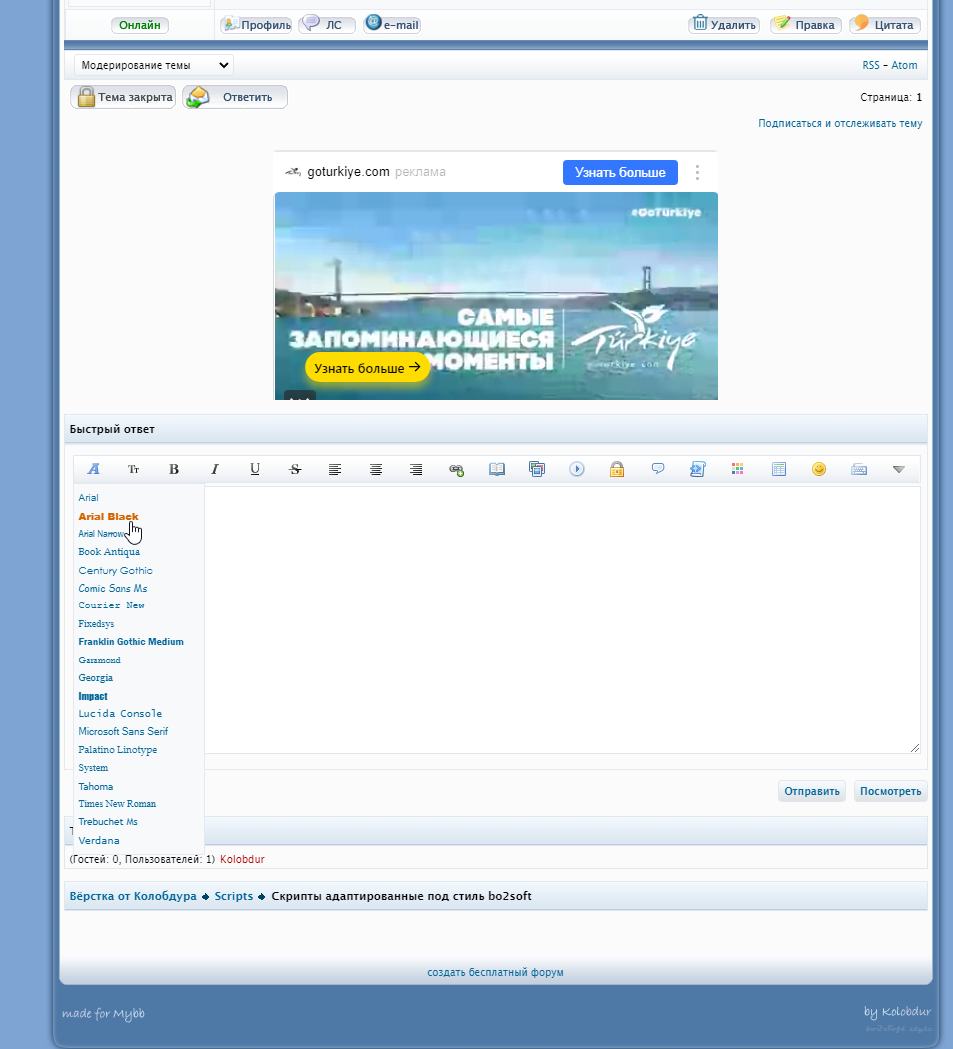
Task: Choose Arial font
Action: [x=88, y=498]
